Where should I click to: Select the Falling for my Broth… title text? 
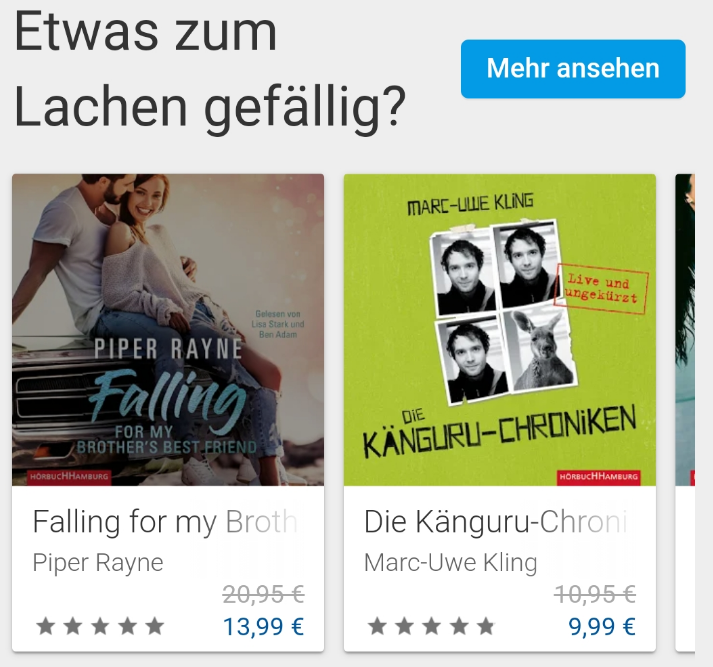tap(166, 522)
